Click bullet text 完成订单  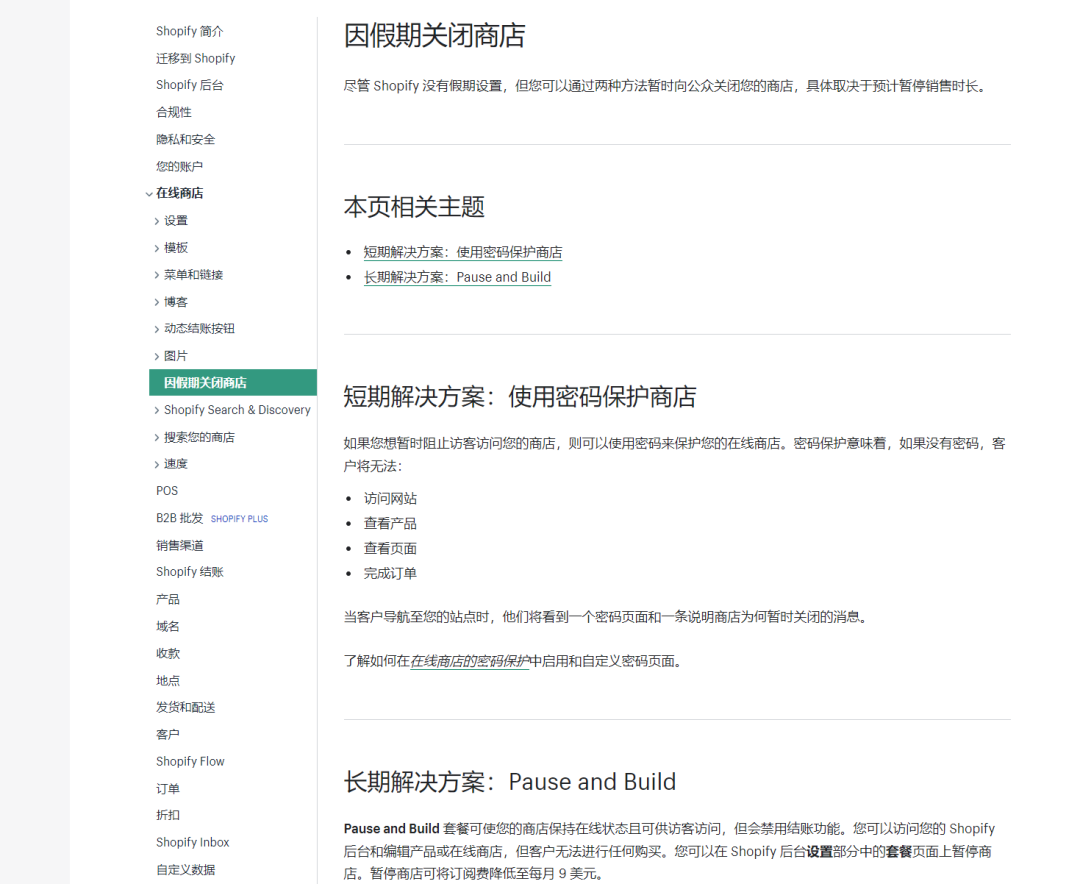[x=390, y=573]
